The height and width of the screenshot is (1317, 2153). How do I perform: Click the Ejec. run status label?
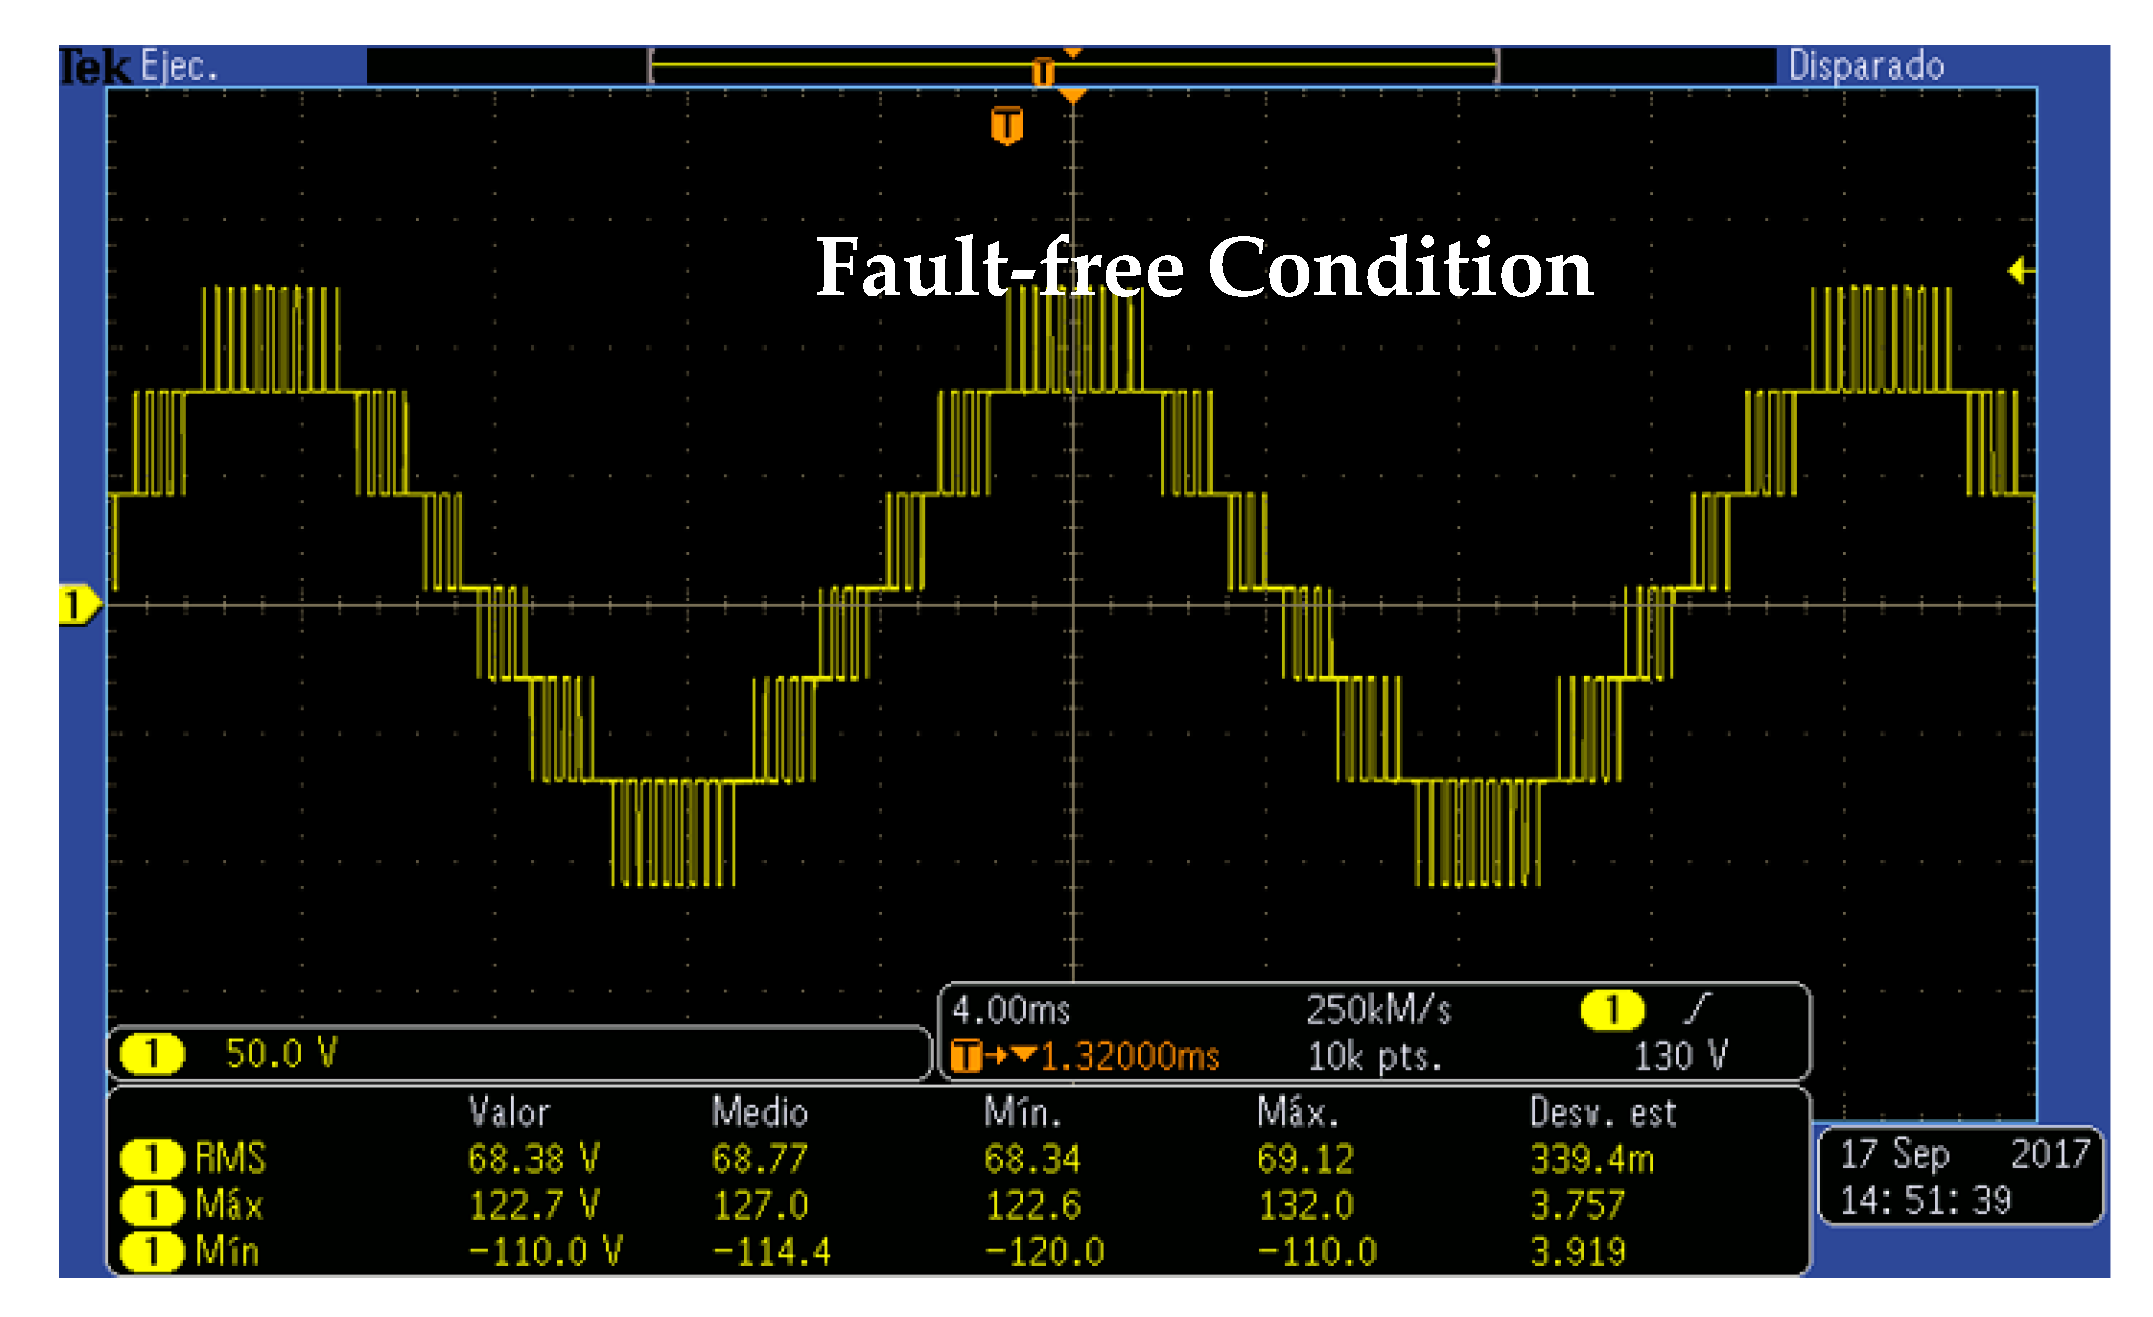coord(178,67)
